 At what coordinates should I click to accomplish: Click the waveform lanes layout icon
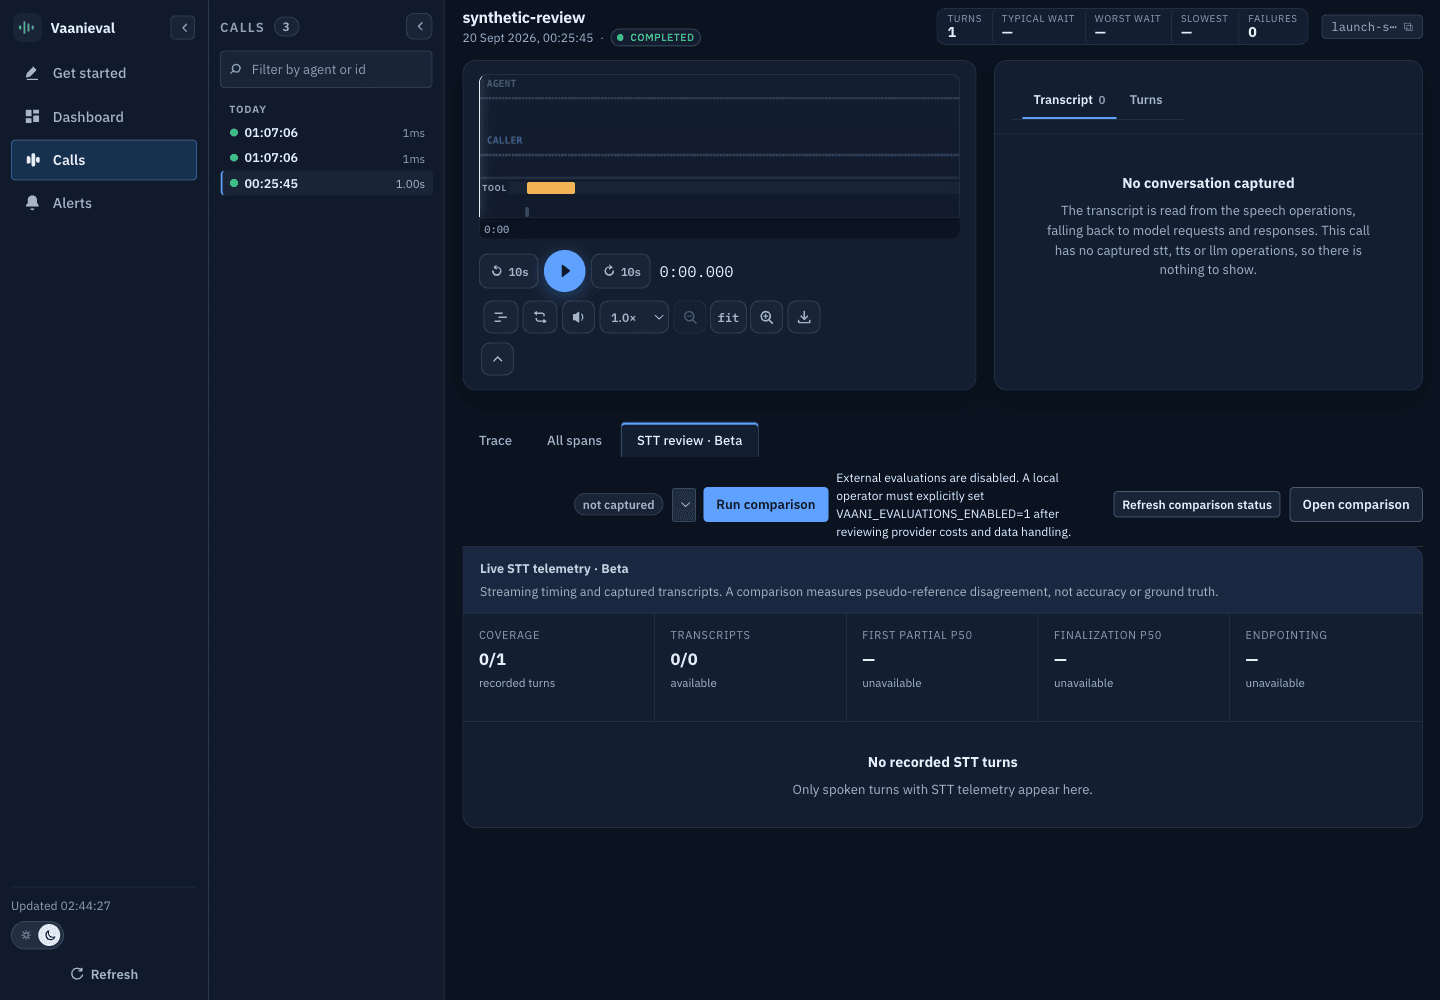tap(500, 317)
